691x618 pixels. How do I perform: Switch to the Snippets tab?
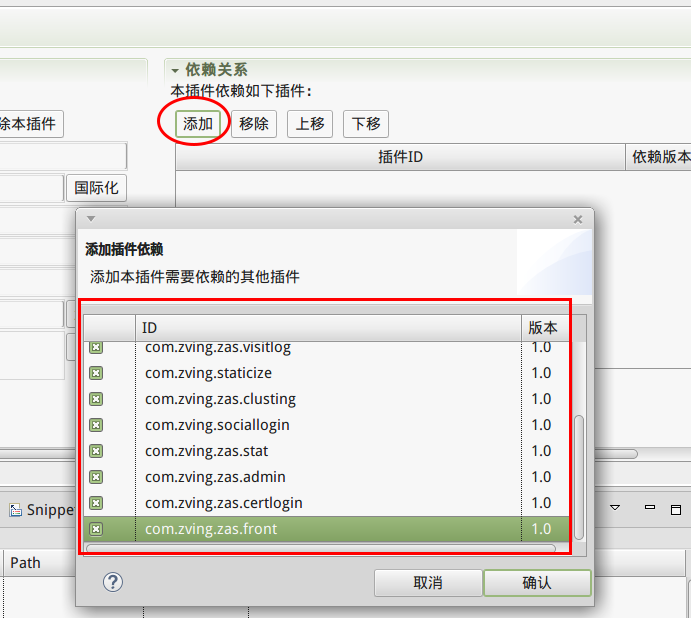pos(42,510)
